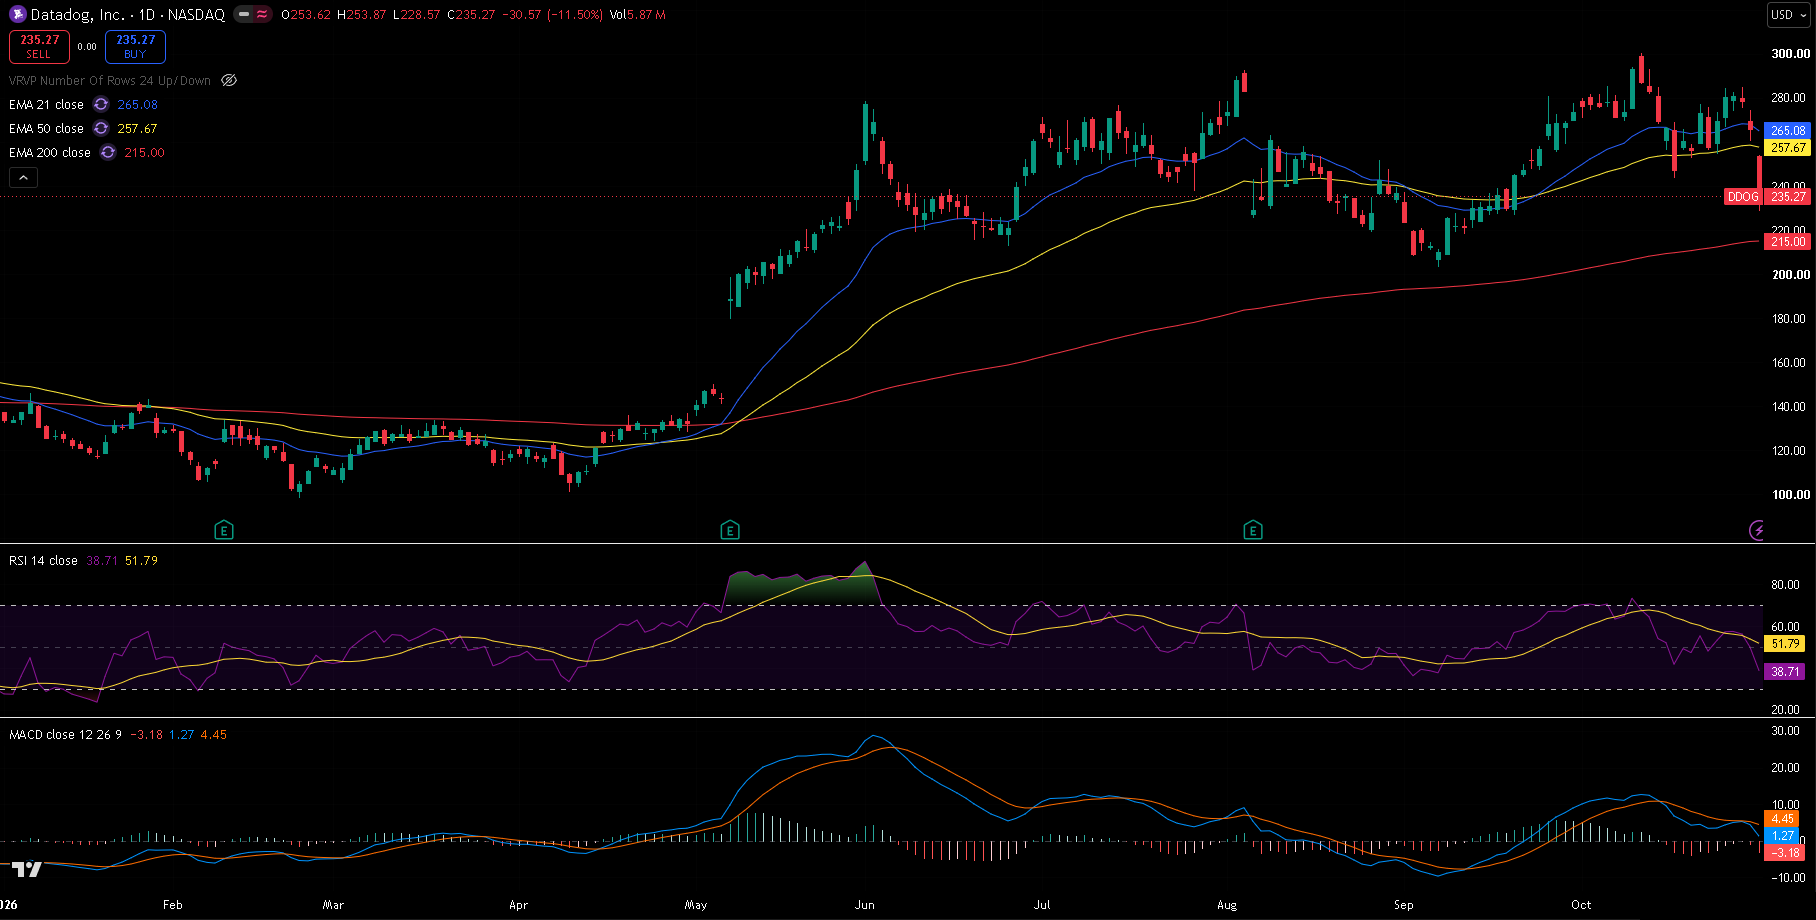Click the 38.71 RSI value tag on the axis

click(x=1786, y=672)
